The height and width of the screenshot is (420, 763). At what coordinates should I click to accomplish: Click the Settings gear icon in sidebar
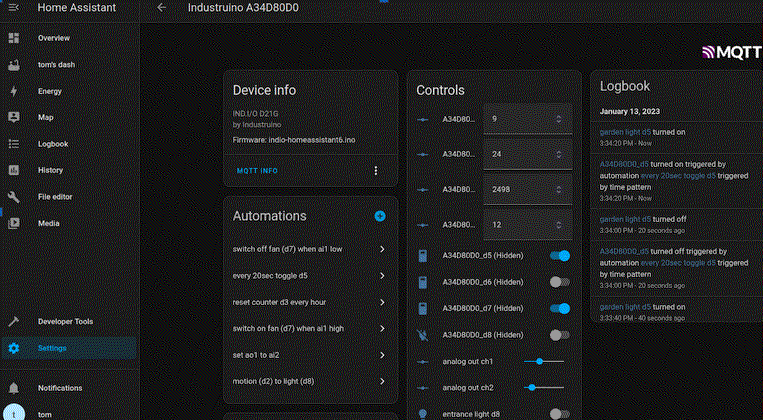tap(14, 348)
